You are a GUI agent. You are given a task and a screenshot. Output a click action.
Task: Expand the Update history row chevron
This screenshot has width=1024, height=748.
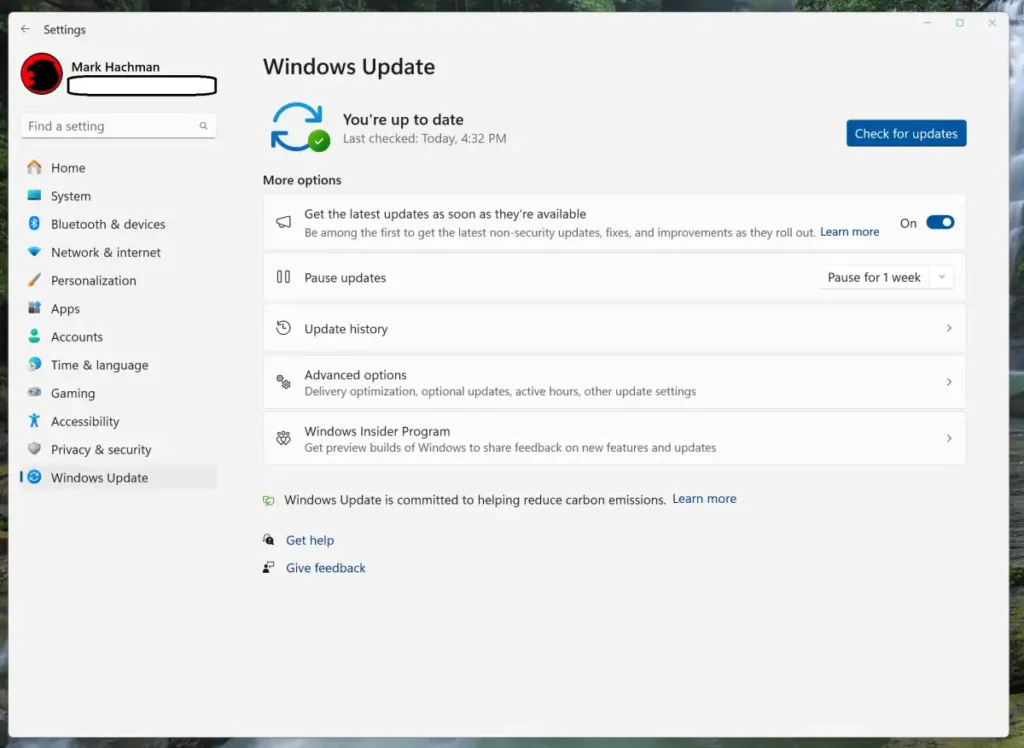(x=948, y=328)
